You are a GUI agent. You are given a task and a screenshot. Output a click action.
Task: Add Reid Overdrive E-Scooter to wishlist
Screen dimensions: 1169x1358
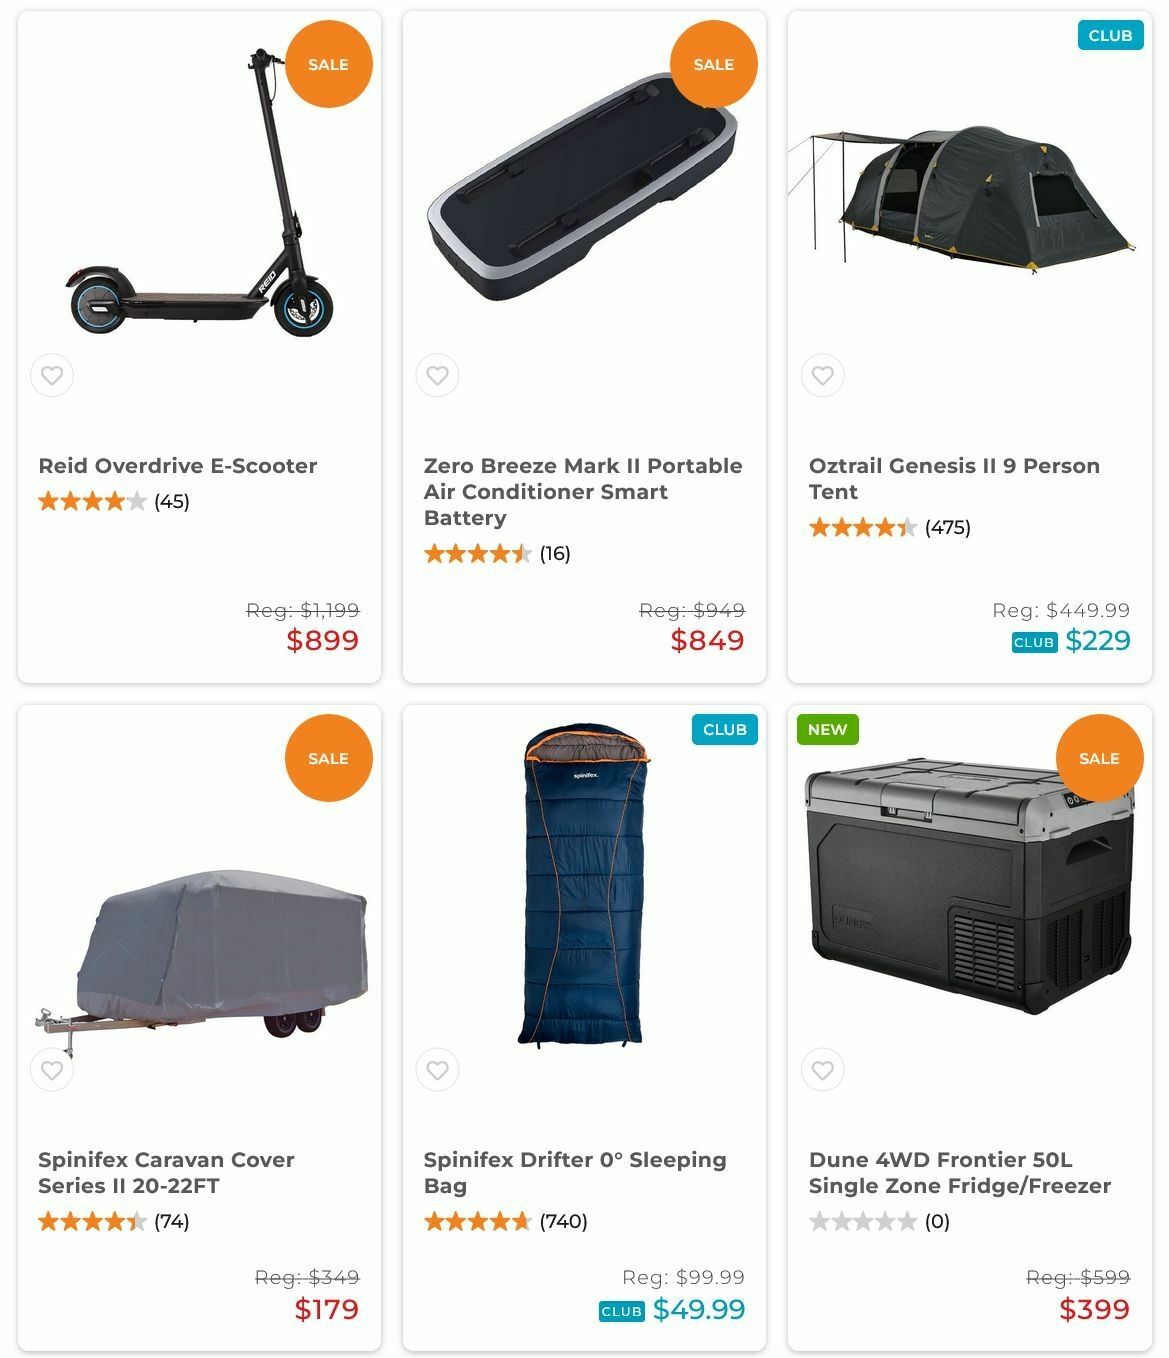[52, 376]
